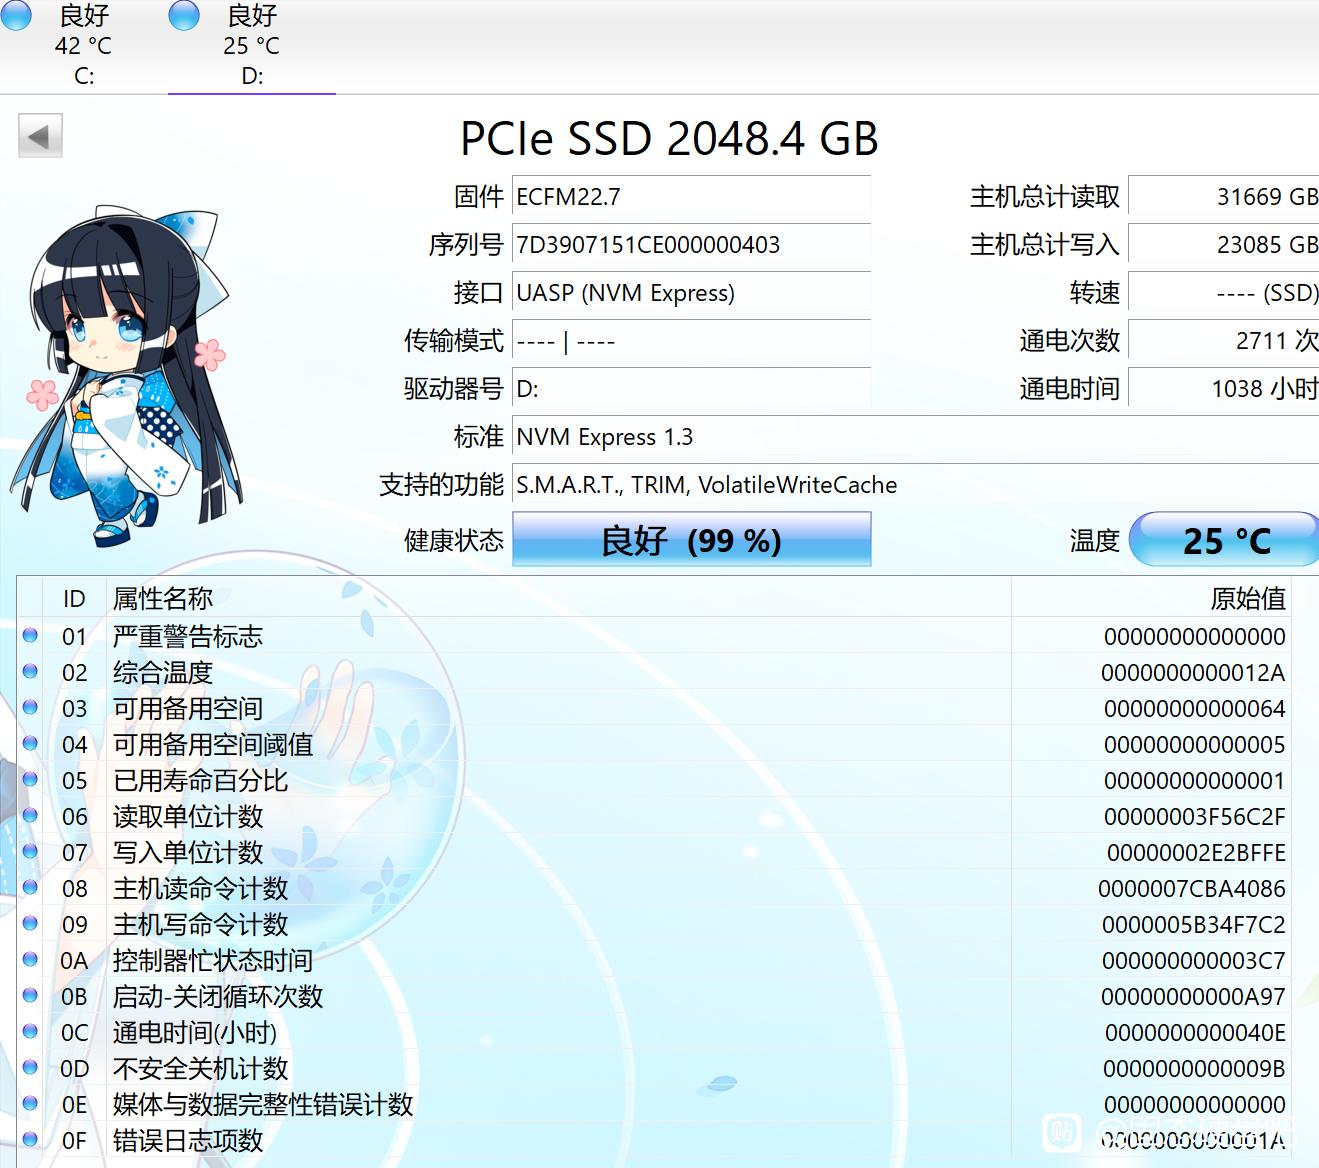Click raw value 0000000000012A
1319x1168 pixels.
[x=1193, y=673]
